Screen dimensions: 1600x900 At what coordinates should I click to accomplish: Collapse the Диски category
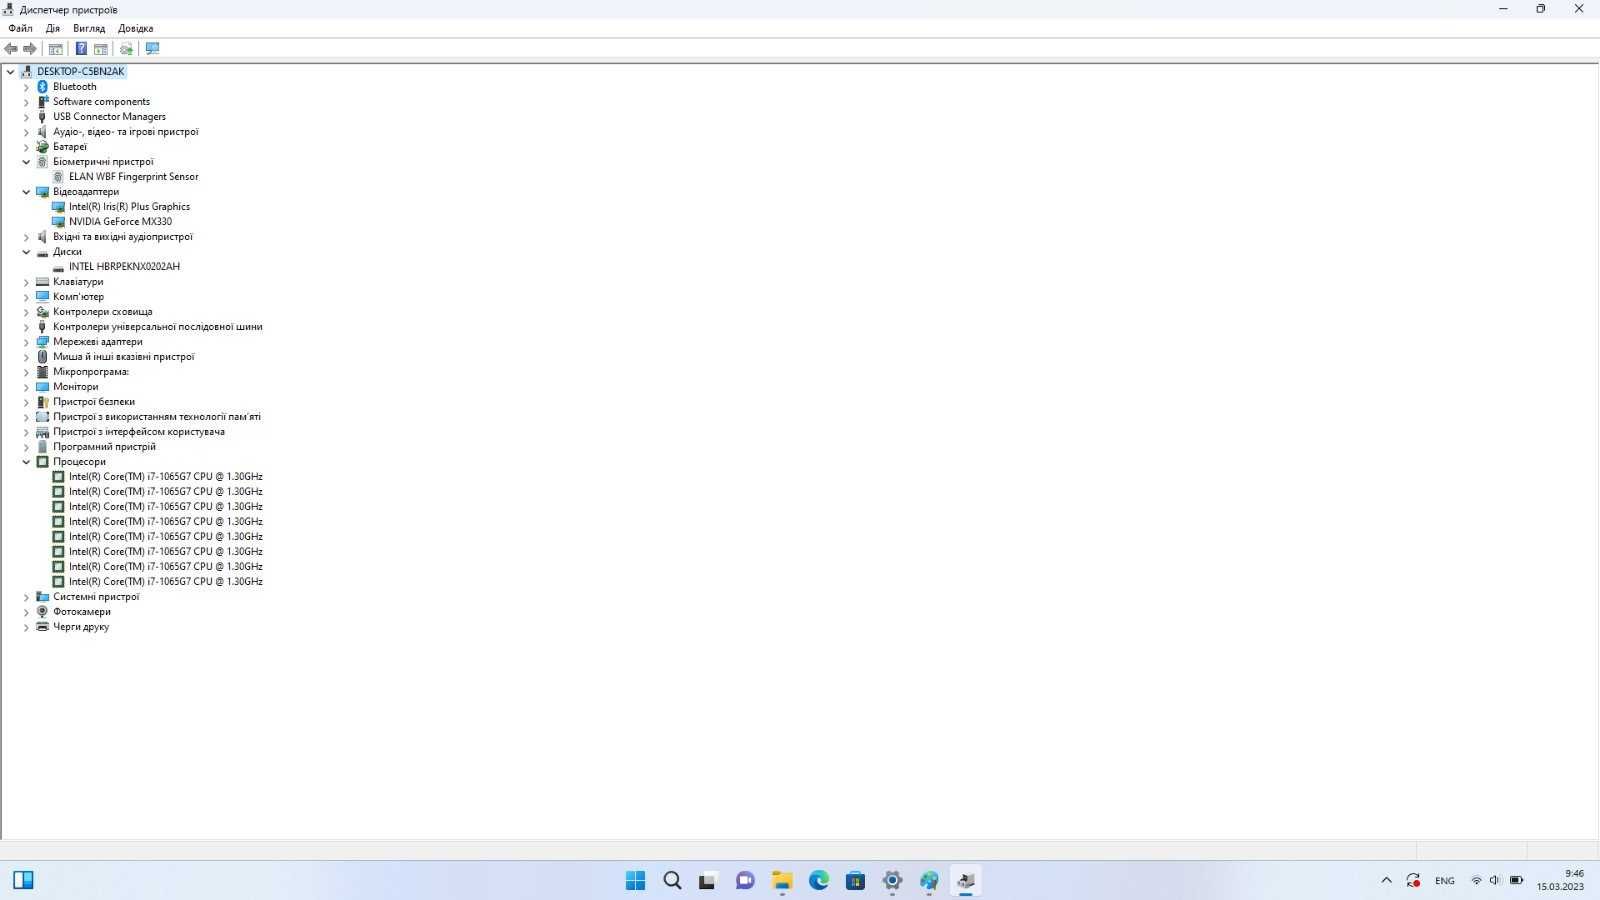(x=27, y=252)
